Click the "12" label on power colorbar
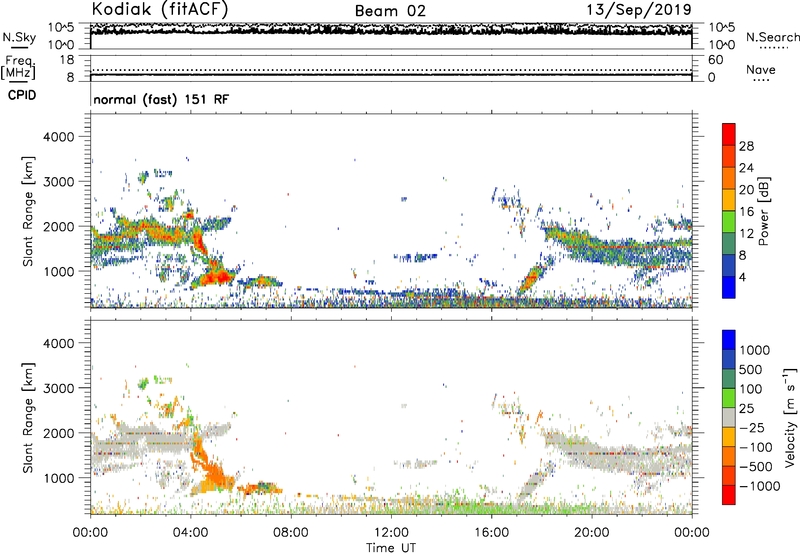 [746, 234]
